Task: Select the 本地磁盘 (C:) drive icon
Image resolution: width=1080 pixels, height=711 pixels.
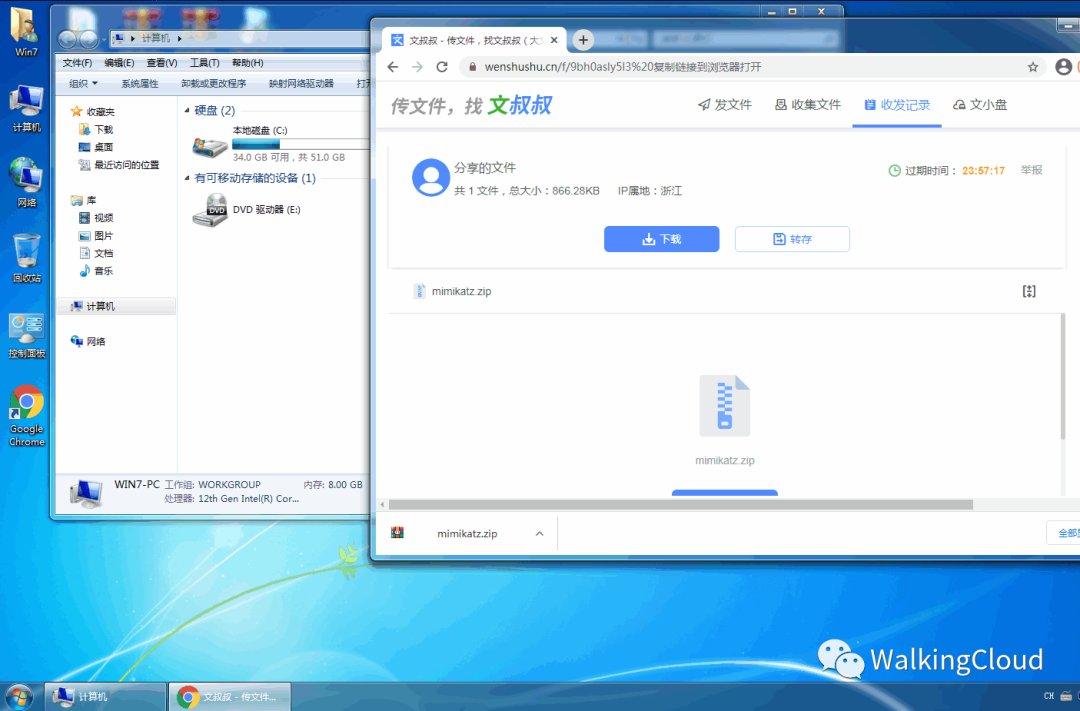Action: pos(210,146)
